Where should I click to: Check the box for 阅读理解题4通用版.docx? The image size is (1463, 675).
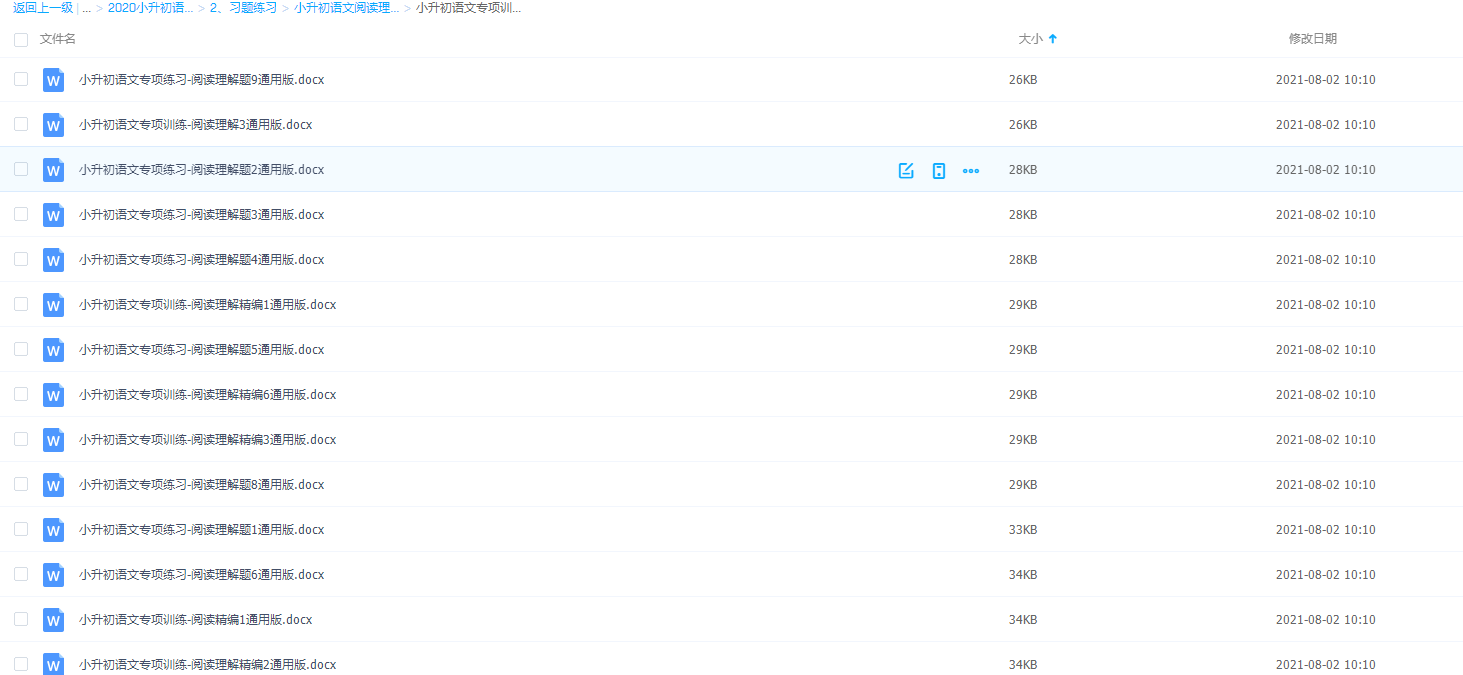coord(21,259)
